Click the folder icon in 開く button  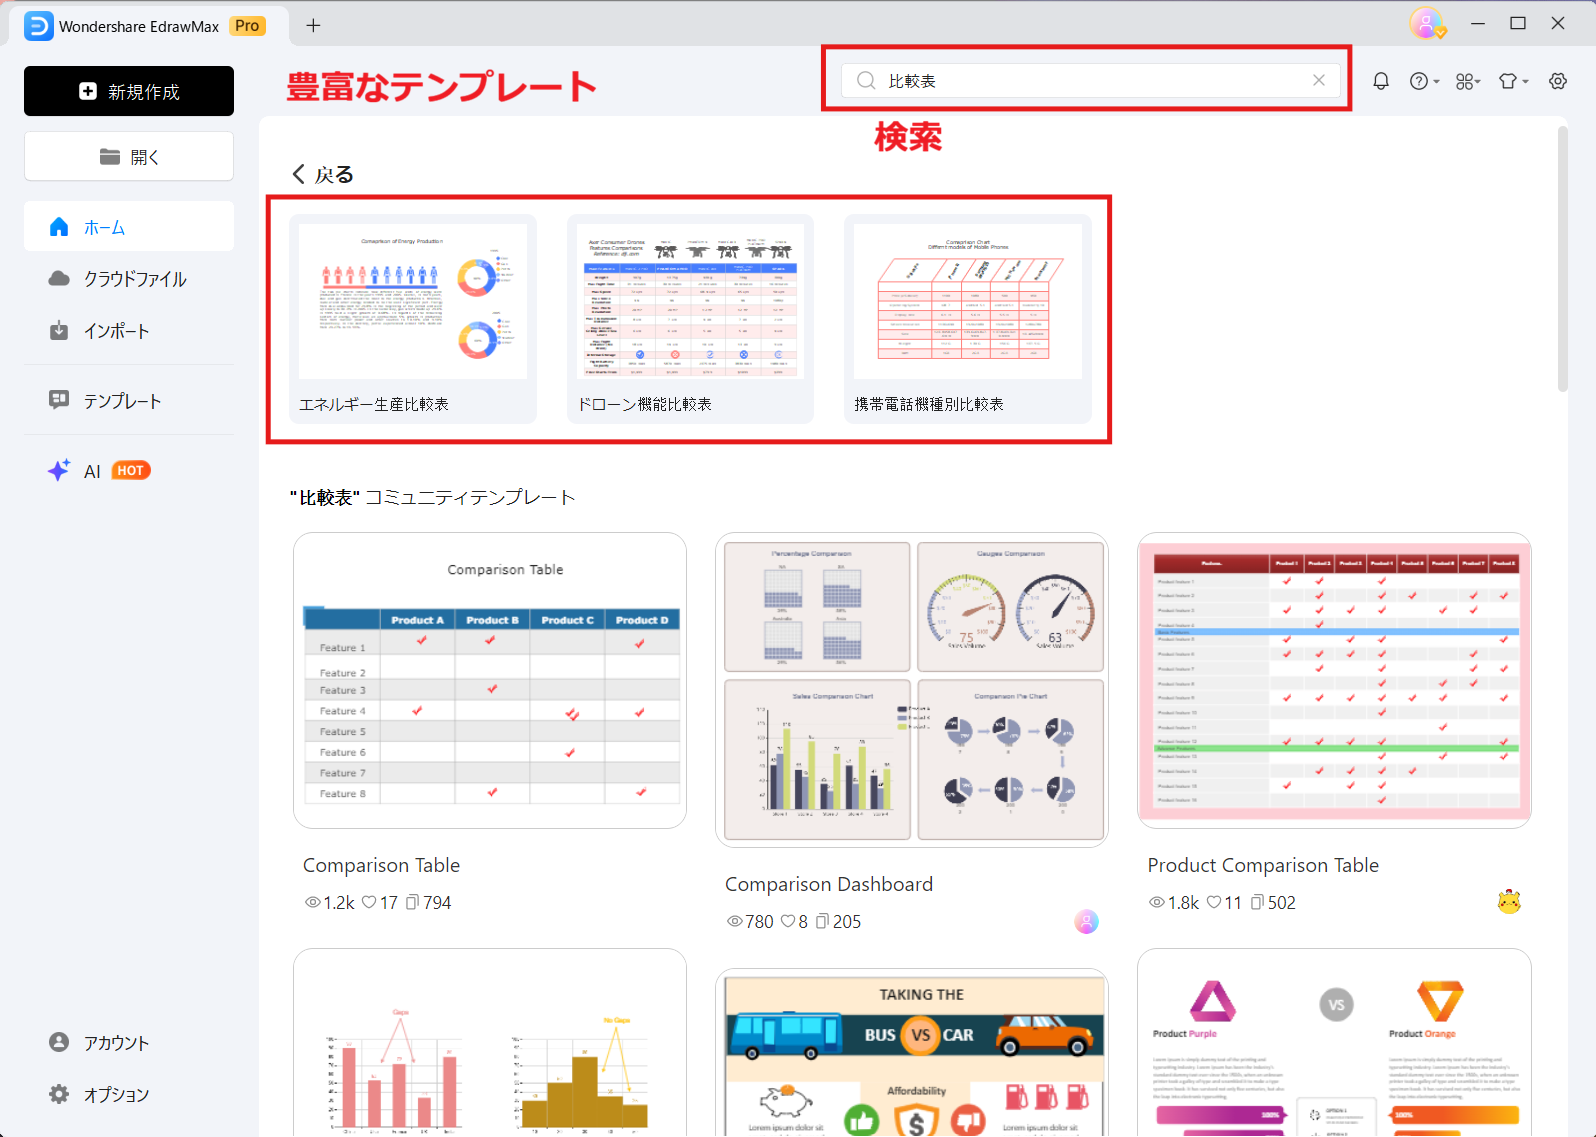click(x=110, y=157)
